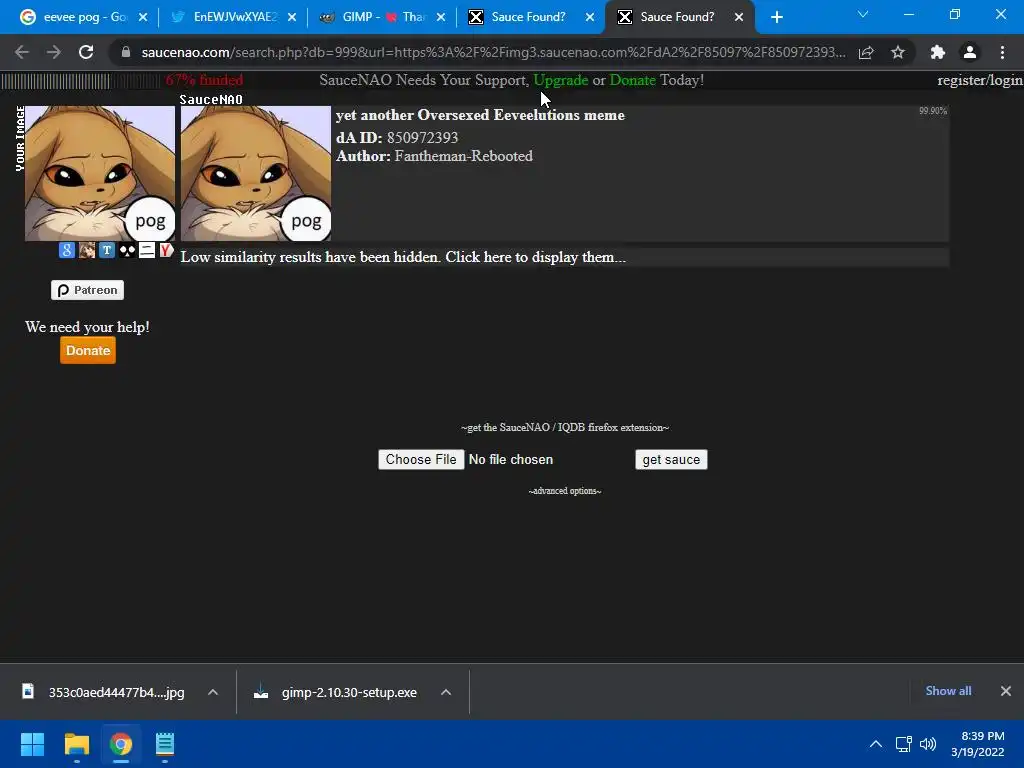Screen dimensions: 1024x768
Task: Open the Chrome profile icon
Action: [x=970, y=52]
